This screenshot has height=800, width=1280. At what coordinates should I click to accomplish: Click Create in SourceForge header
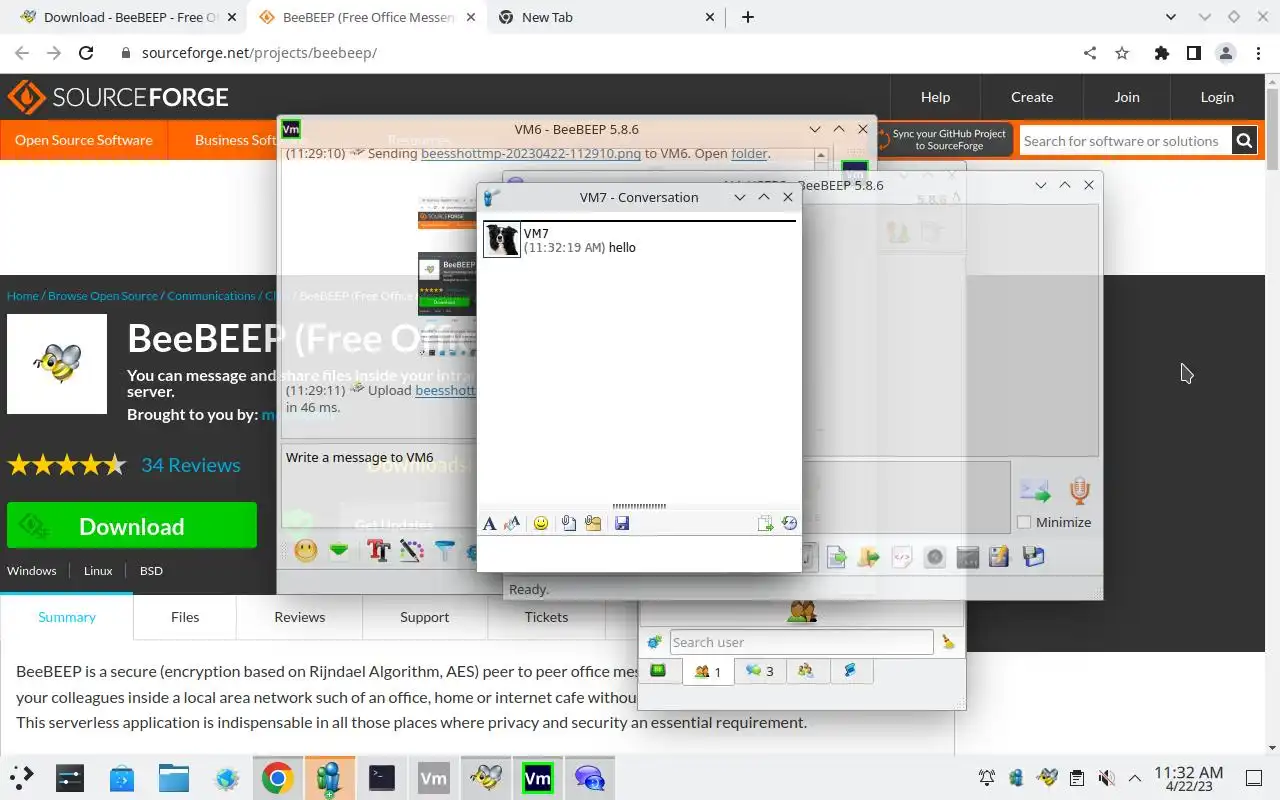coord(1032,97)
